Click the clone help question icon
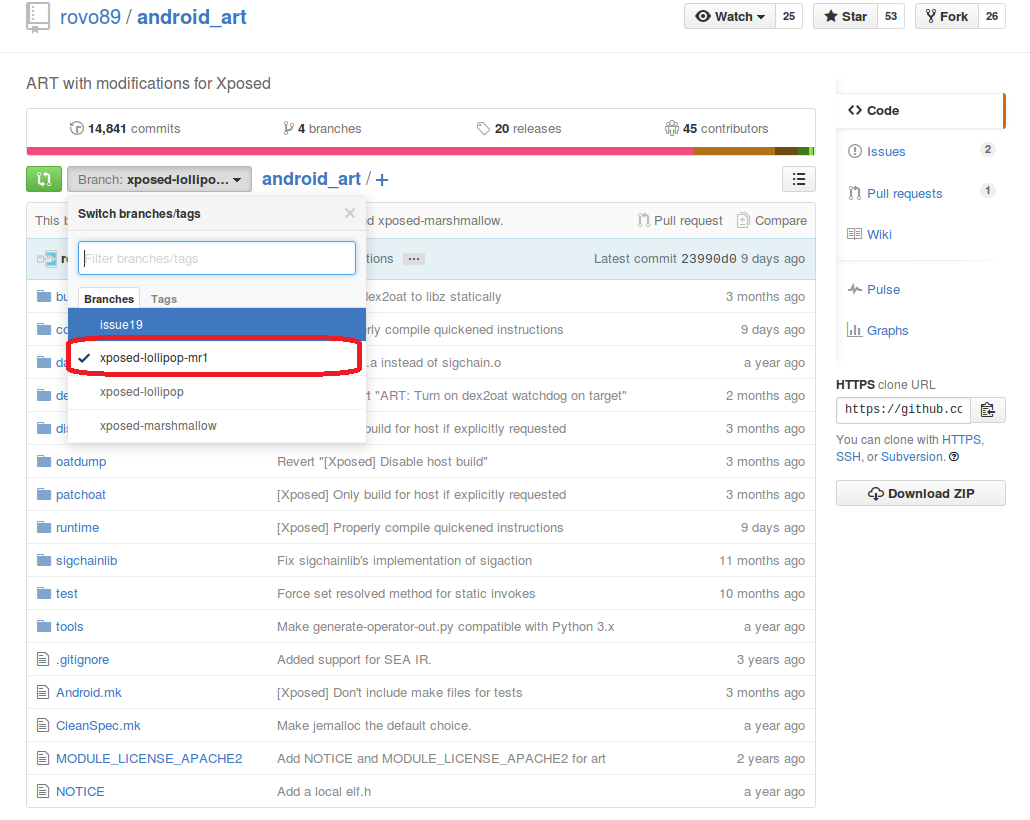 pos(954,457)
